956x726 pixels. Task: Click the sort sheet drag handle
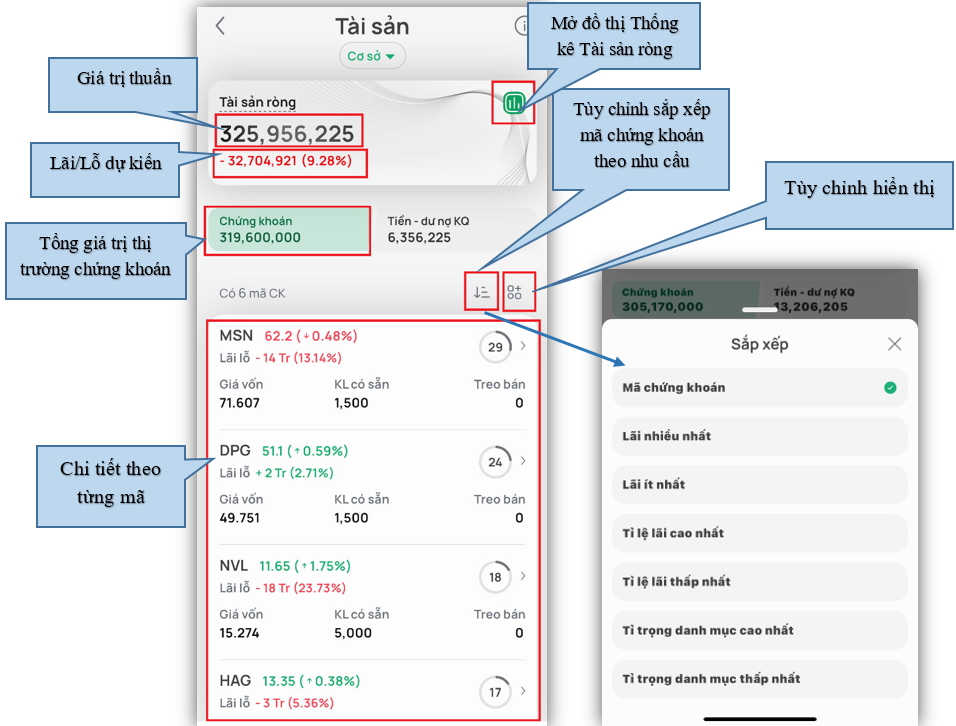760,310
